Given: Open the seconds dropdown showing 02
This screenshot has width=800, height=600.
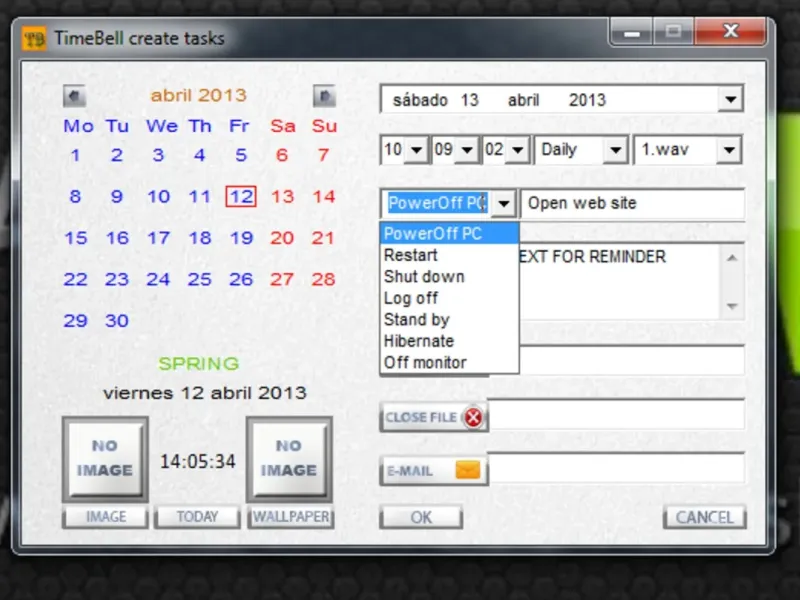Looking at the screenshot, I should pos(517,150).
